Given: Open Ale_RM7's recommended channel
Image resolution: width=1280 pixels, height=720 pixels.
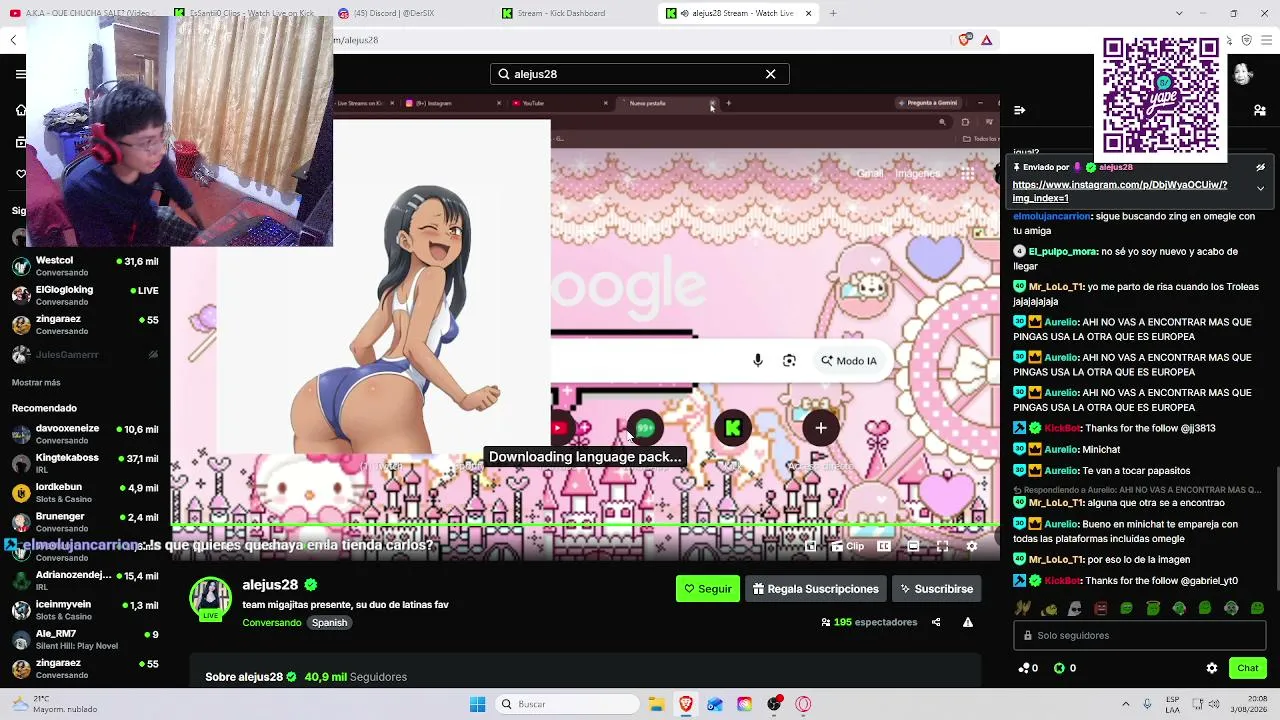Looking at the screenshot, I should click(85, 639).
